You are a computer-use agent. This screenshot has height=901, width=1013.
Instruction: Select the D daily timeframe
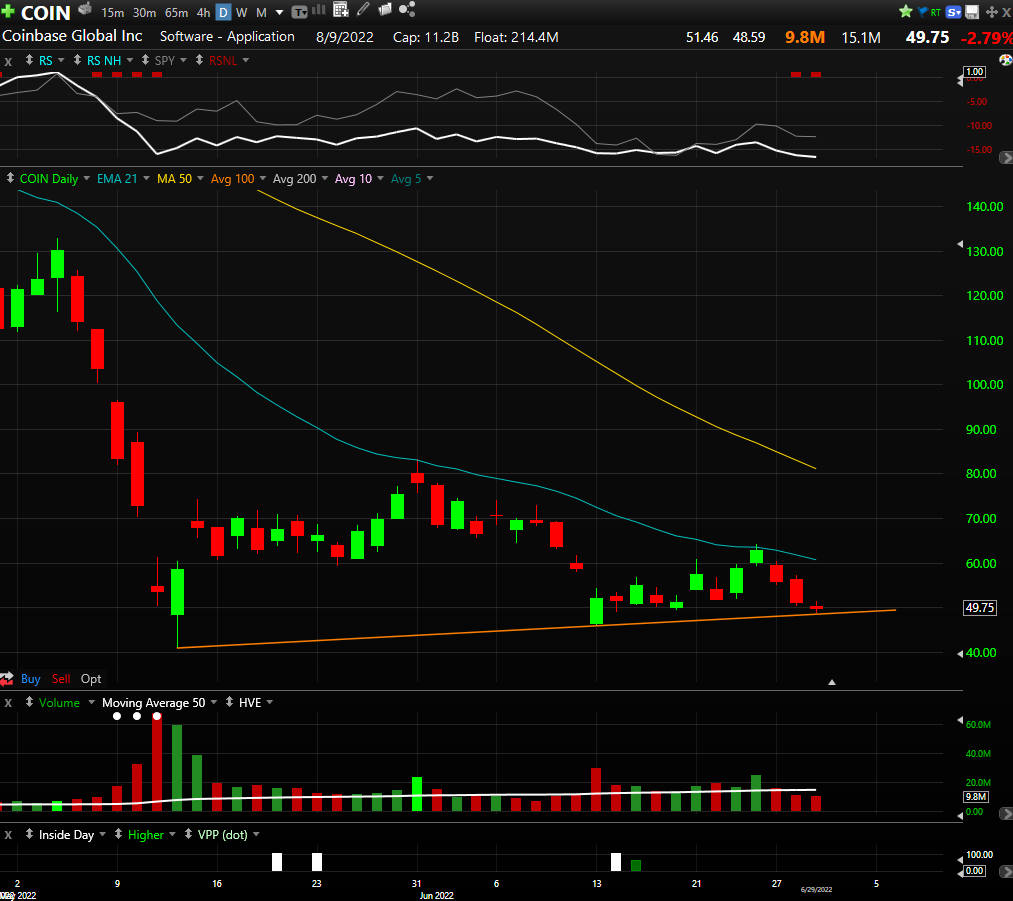(223, 12)
